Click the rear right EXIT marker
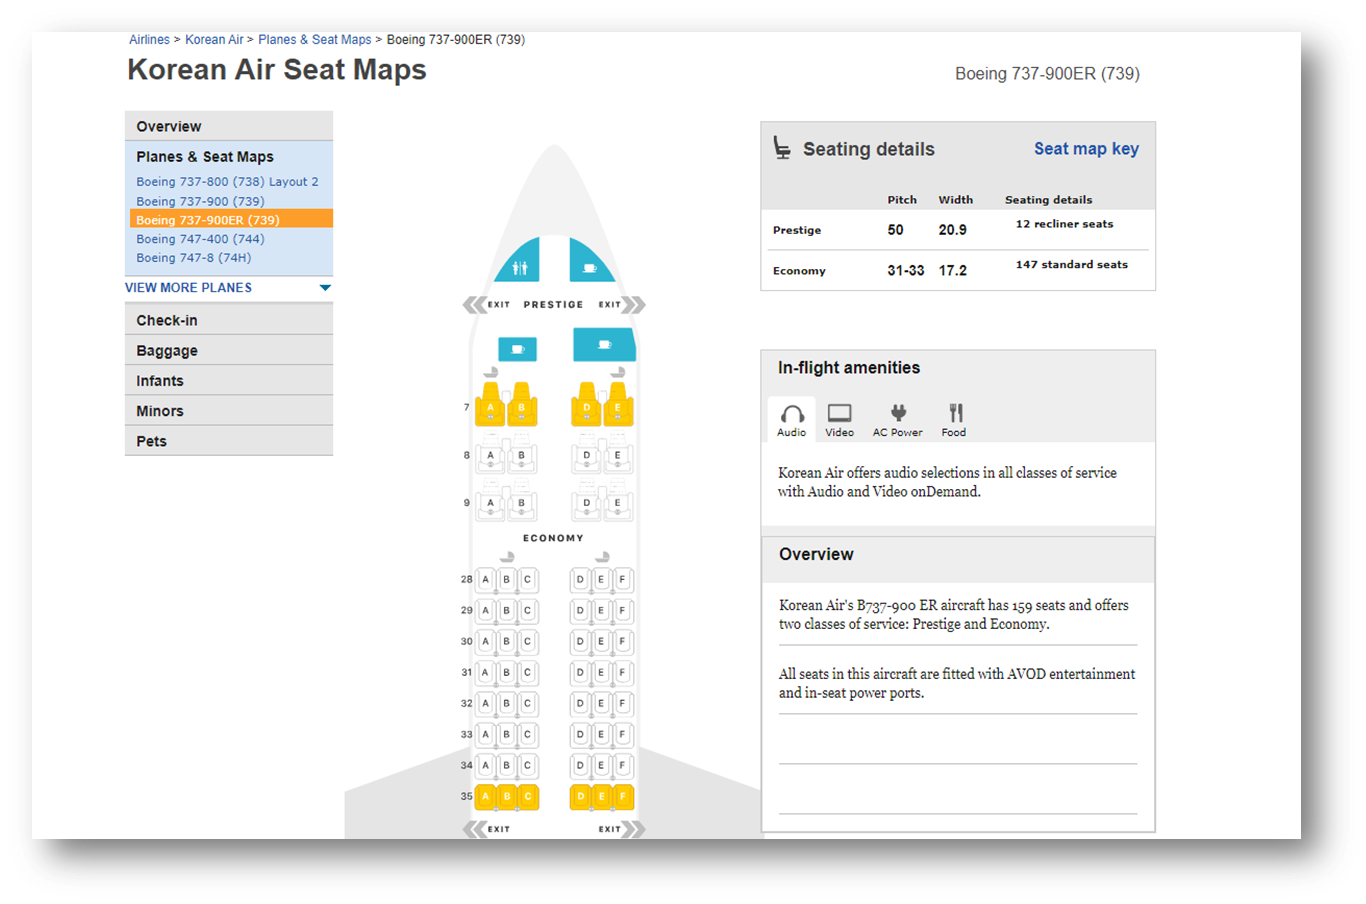The height and width of the screenshot is (904, 1366). click(x=621, y=829)
